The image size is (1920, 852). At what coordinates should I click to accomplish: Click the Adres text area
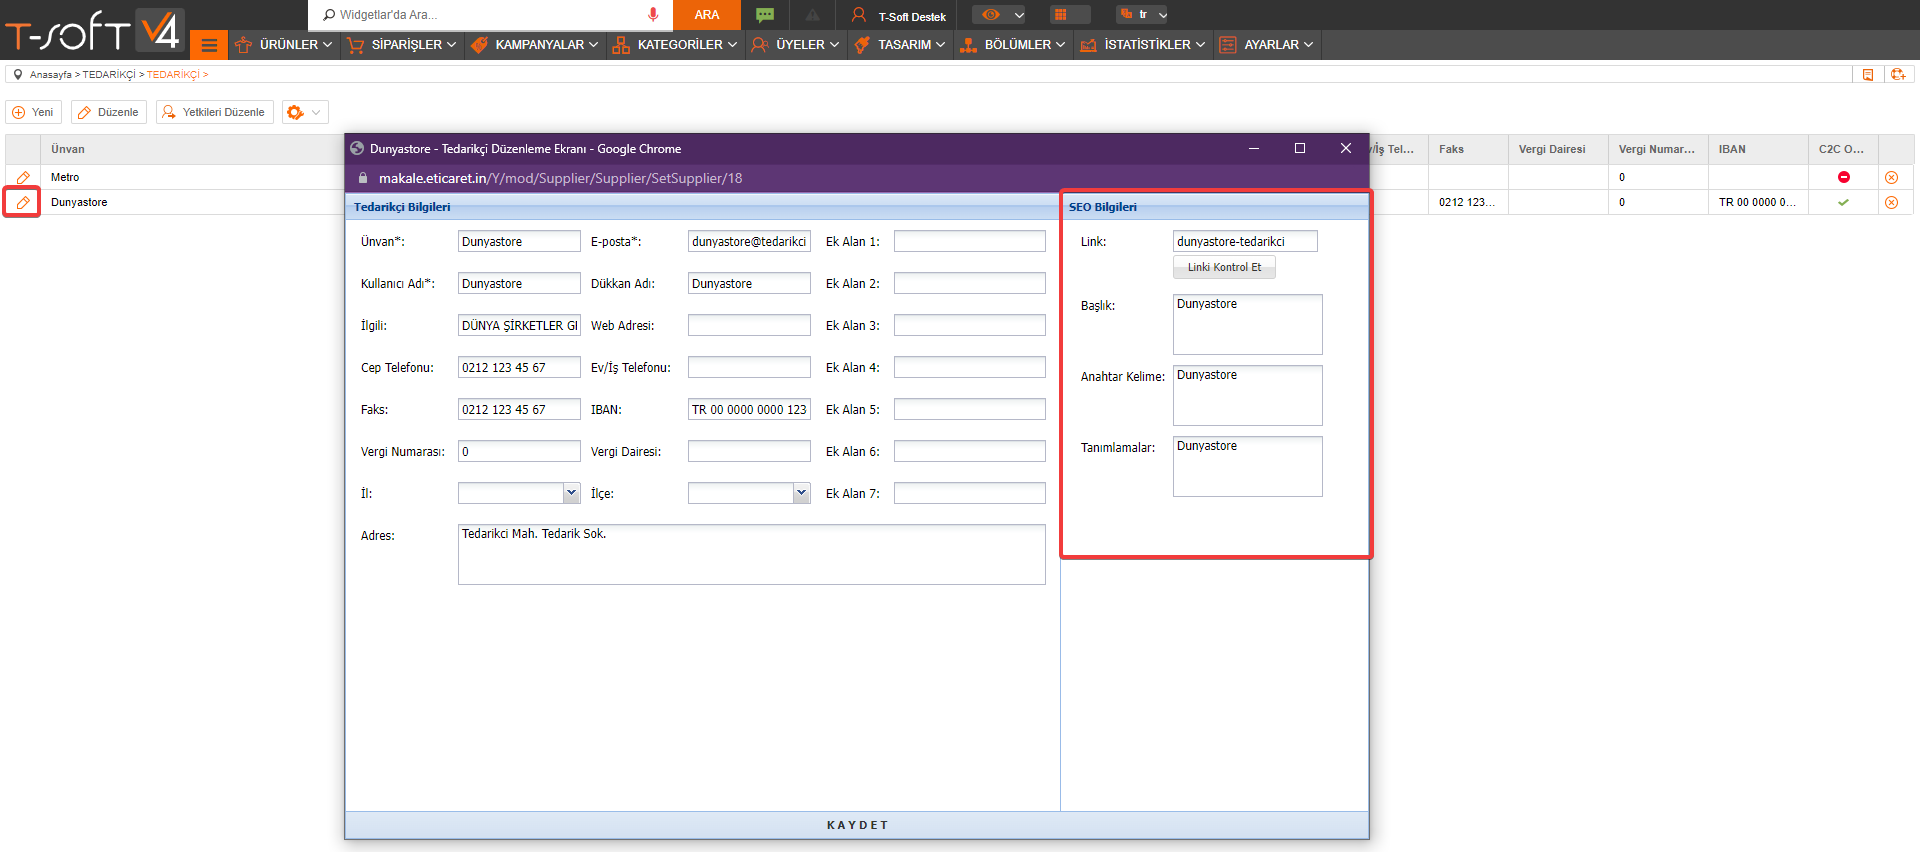[x=752, y=554]
